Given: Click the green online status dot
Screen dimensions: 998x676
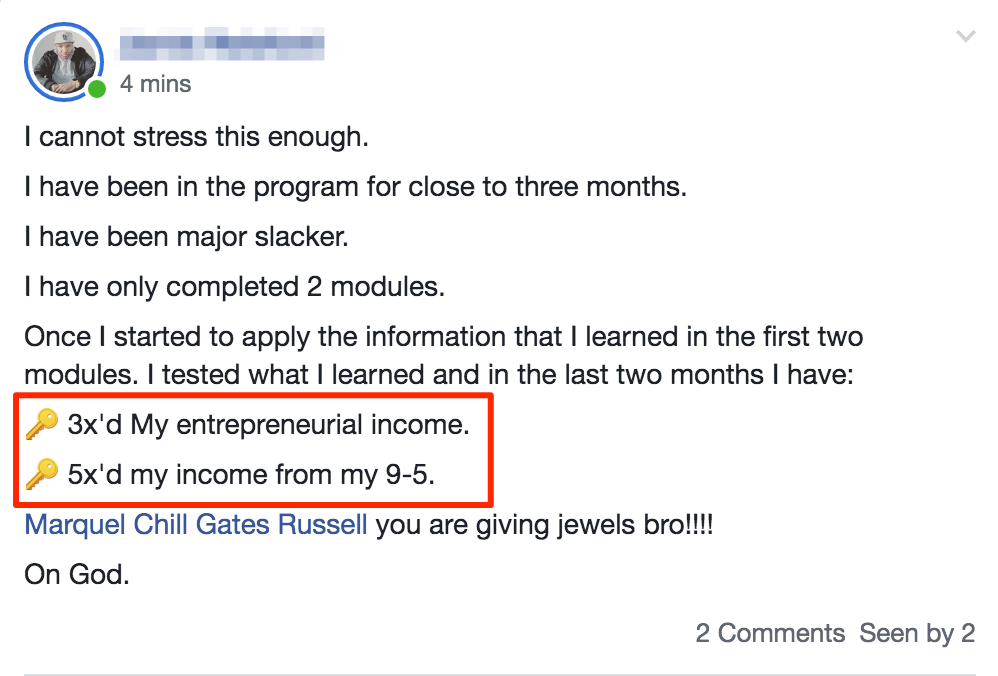Looking at the screenshot, I should (96, 90).
